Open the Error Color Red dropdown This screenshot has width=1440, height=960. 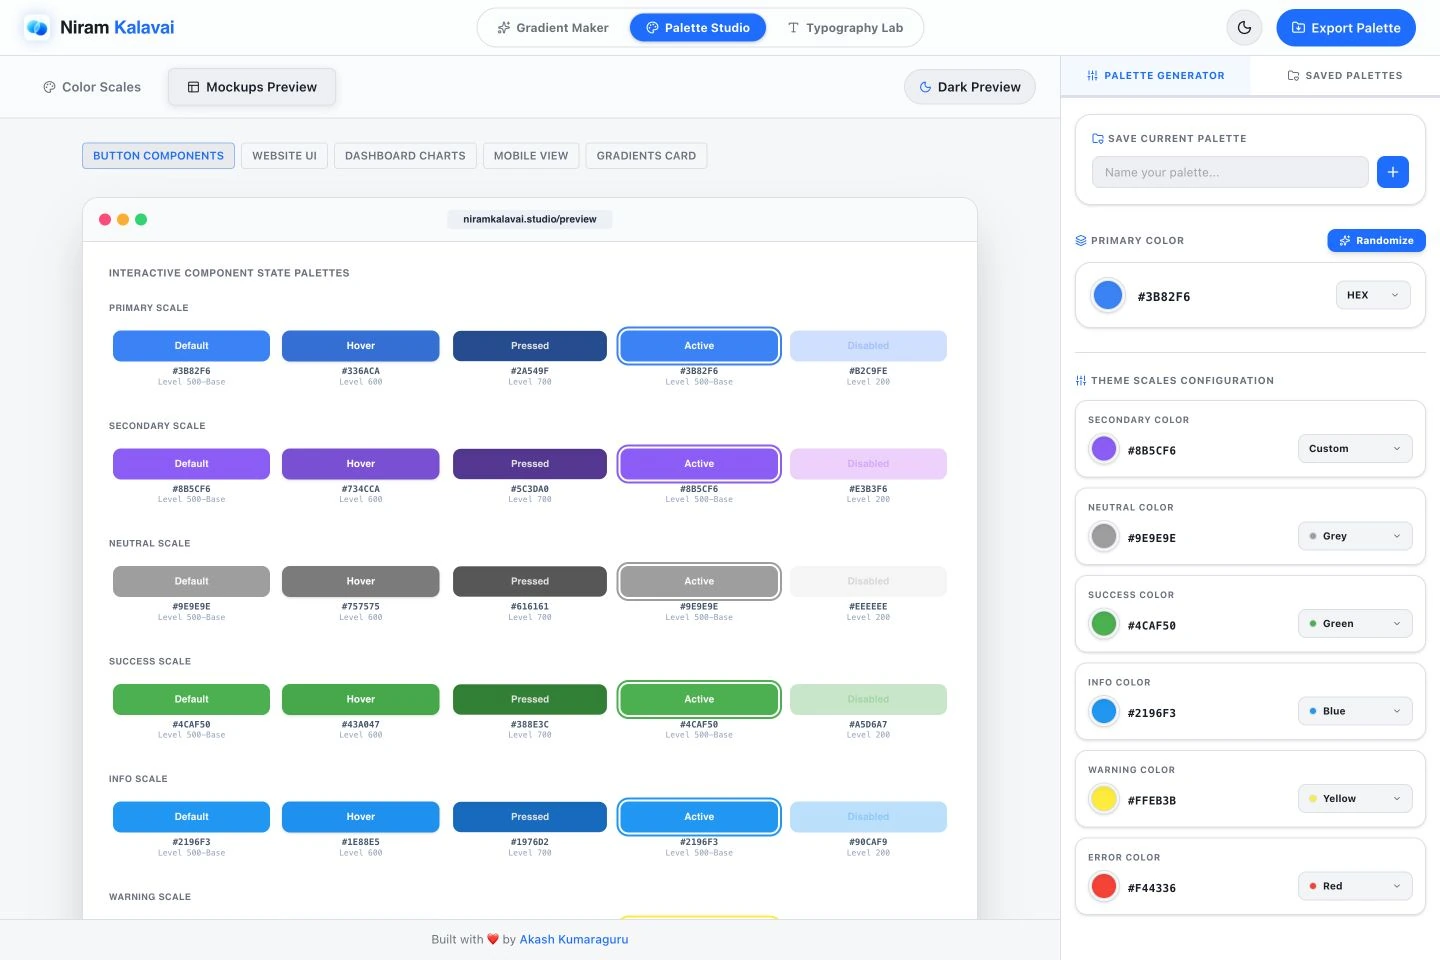[x=1355, y=886]
